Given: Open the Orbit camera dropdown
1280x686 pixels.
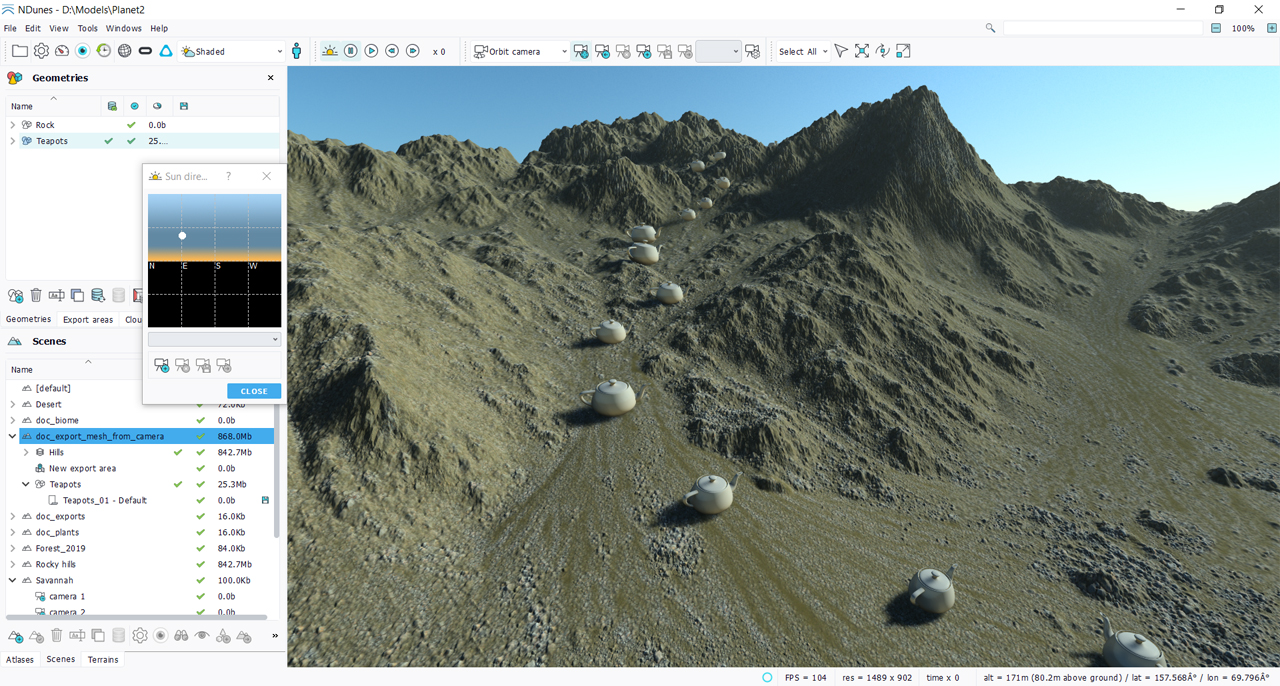Looking at the screenshot, I should click(520, 51).
